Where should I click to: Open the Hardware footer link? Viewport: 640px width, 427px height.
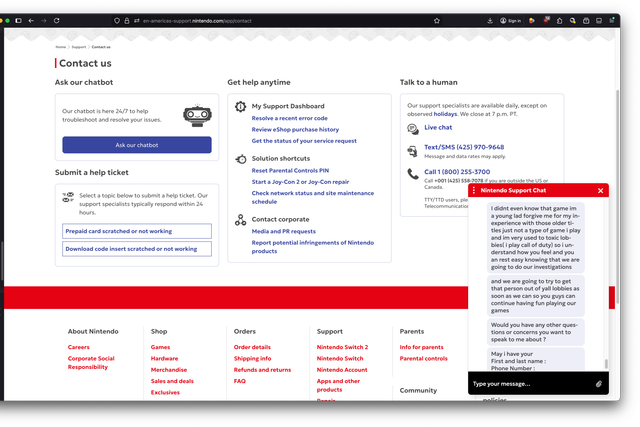point(164,359)
